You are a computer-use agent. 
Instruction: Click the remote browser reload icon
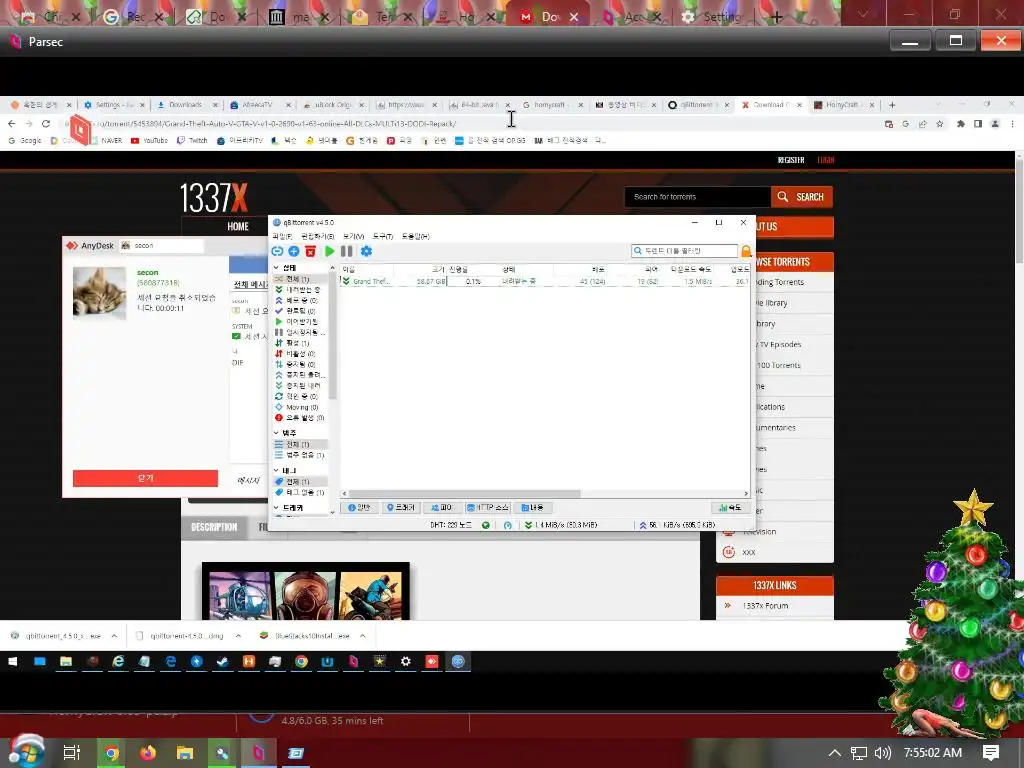click(46, 123)
